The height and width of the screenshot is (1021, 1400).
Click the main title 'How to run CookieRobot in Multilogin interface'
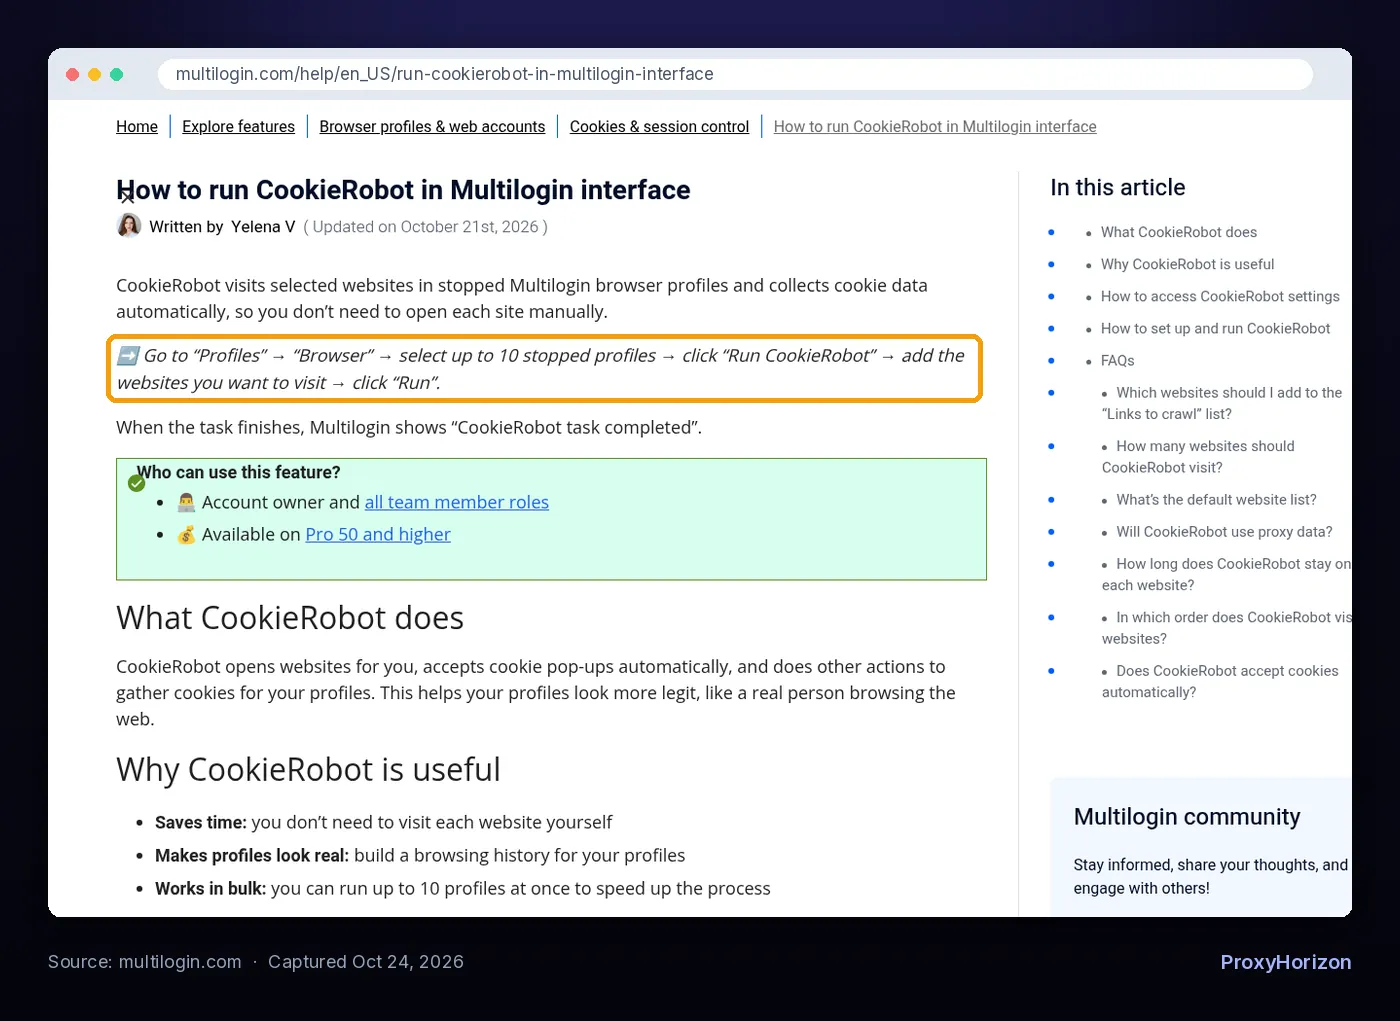(403, 190)
